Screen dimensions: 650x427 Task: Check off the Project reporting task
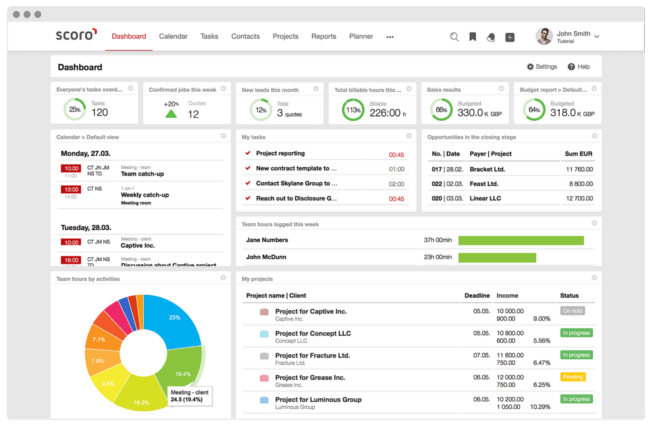247,154
